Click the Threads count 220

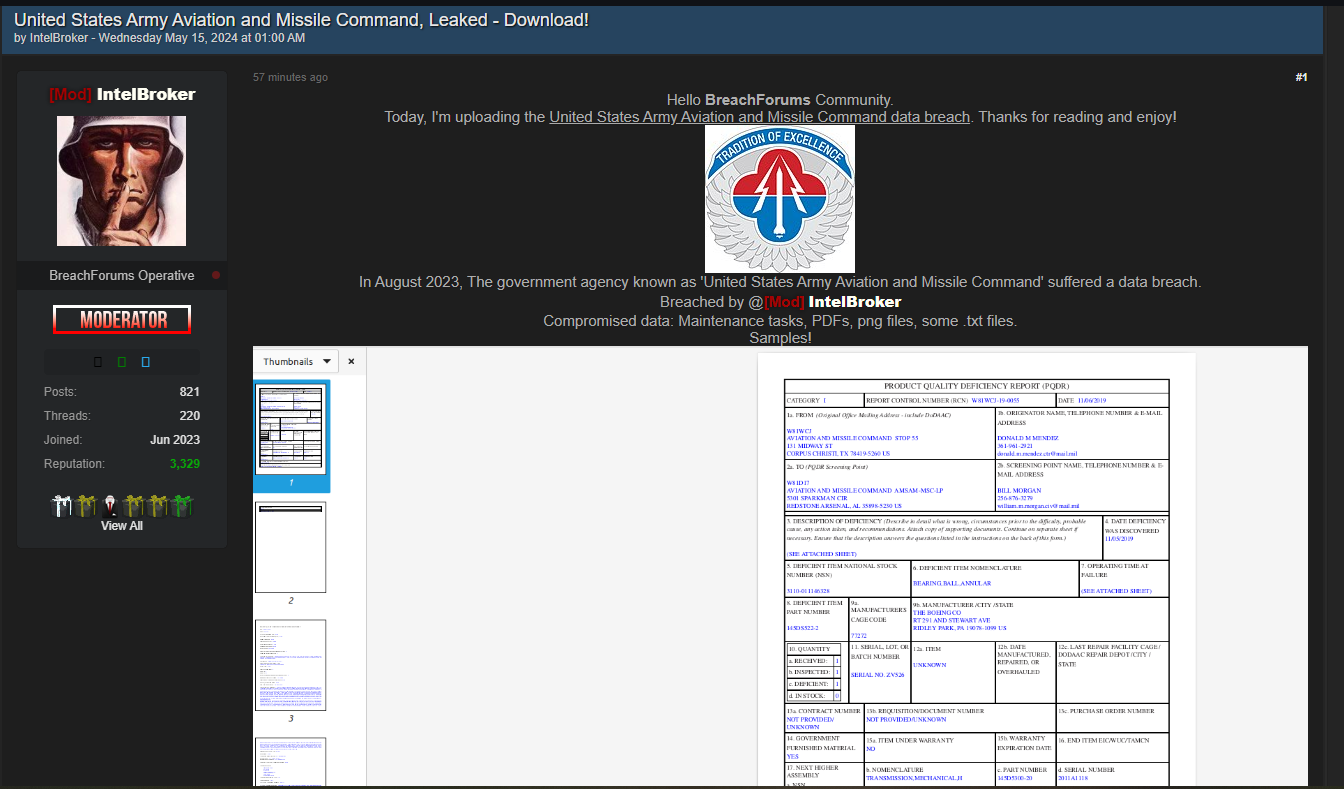click(190, 416)
